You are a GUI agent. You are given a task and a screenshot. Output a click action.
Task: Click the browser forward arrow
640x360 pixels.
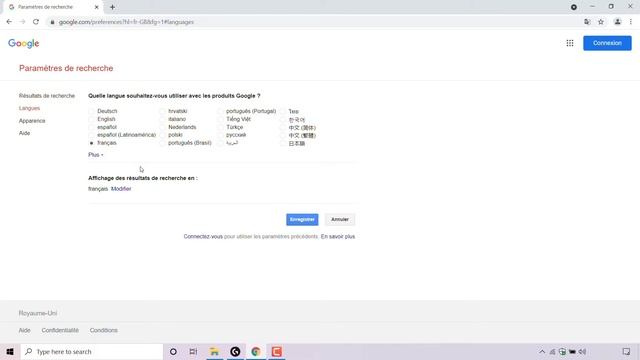tap(22, 22)
